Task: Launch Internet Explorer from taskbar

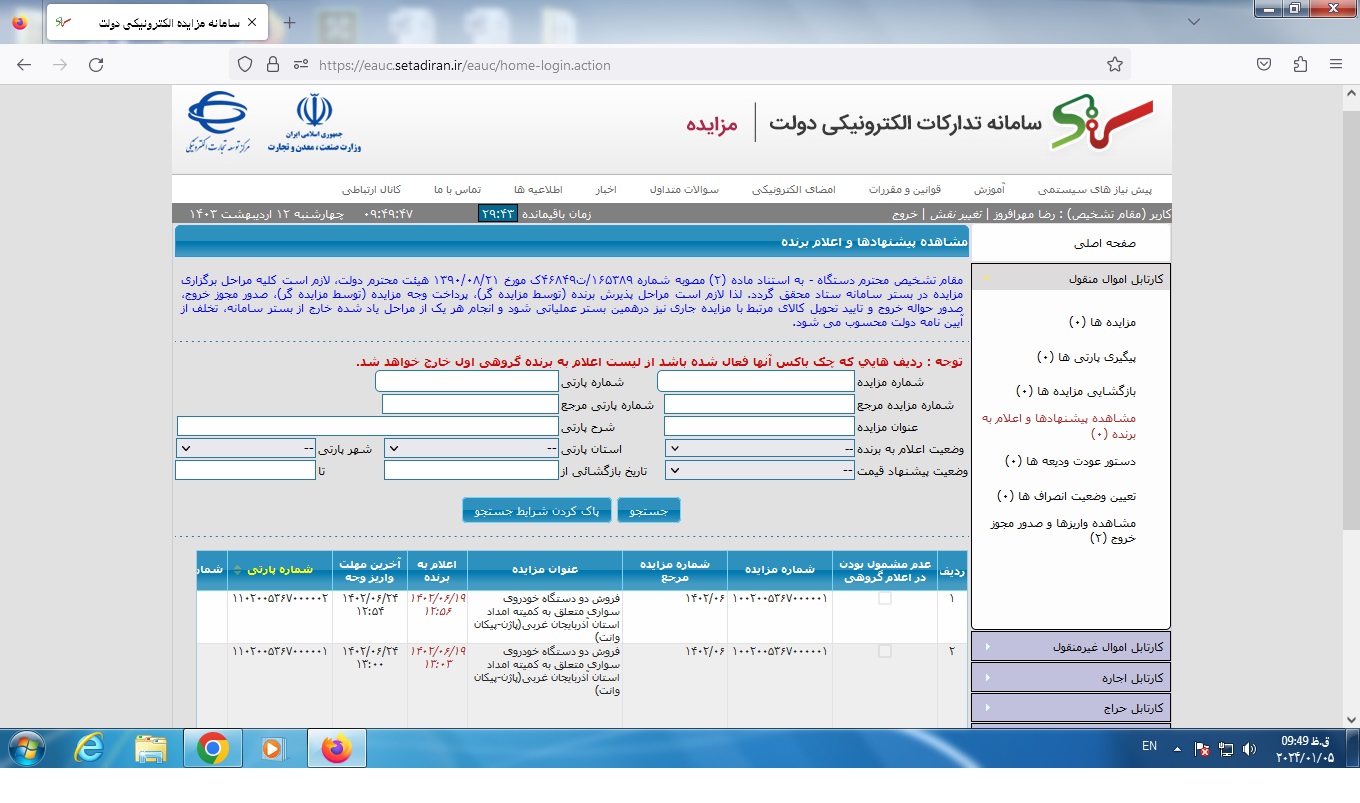Action: pyautogui.click(x=89, y=748)
